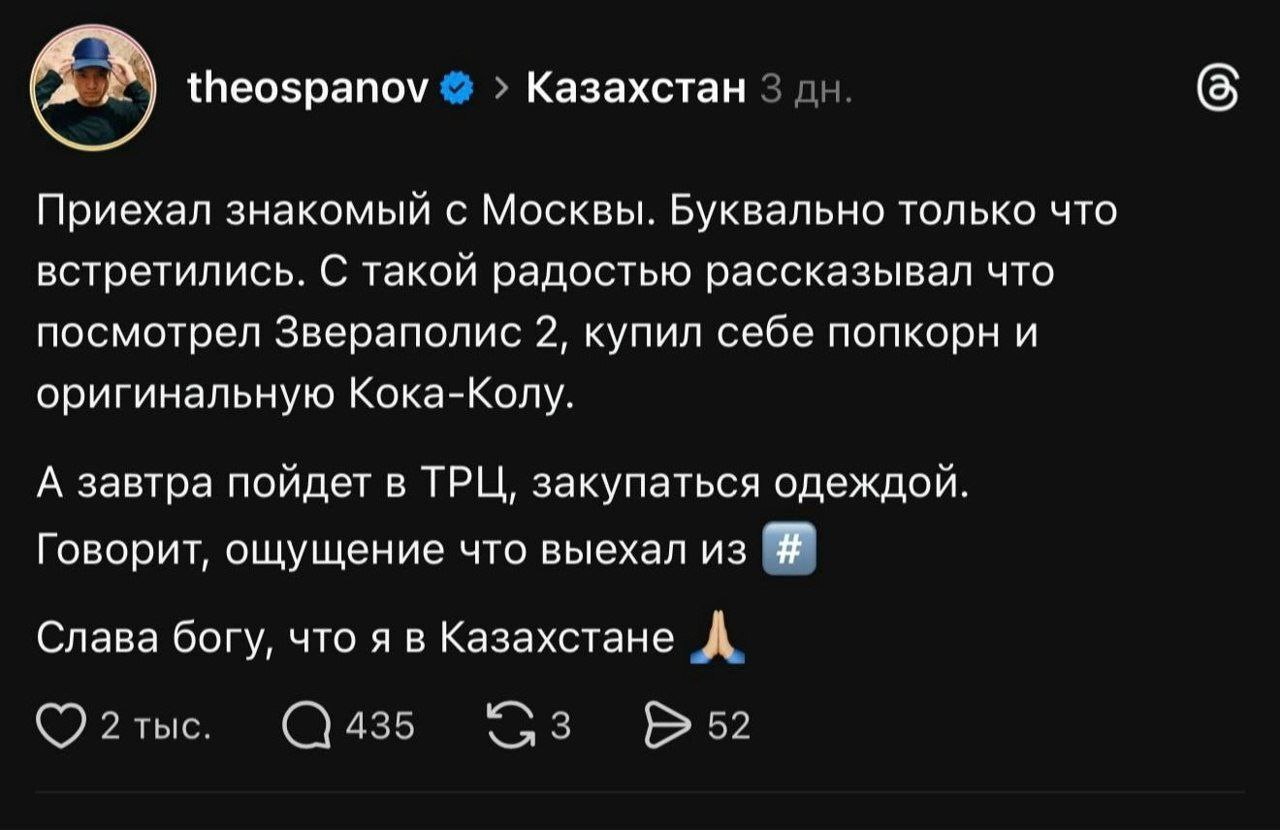This screenshot has width=1280, height=830.
Task: Click the "3 дн." post timestamp
Action: tap(805, 91)
